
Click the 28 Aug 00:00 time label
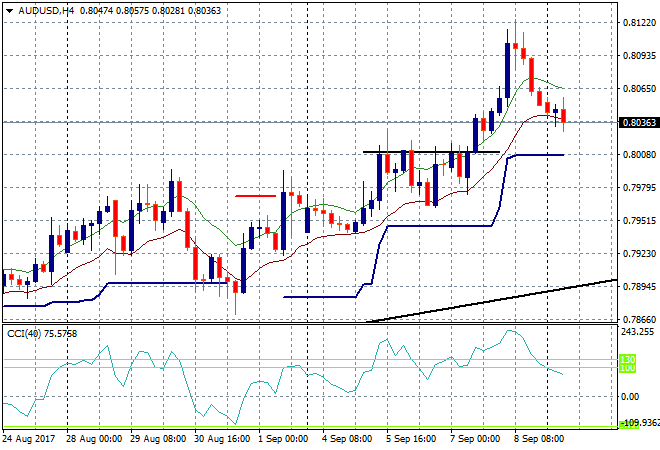94,439
